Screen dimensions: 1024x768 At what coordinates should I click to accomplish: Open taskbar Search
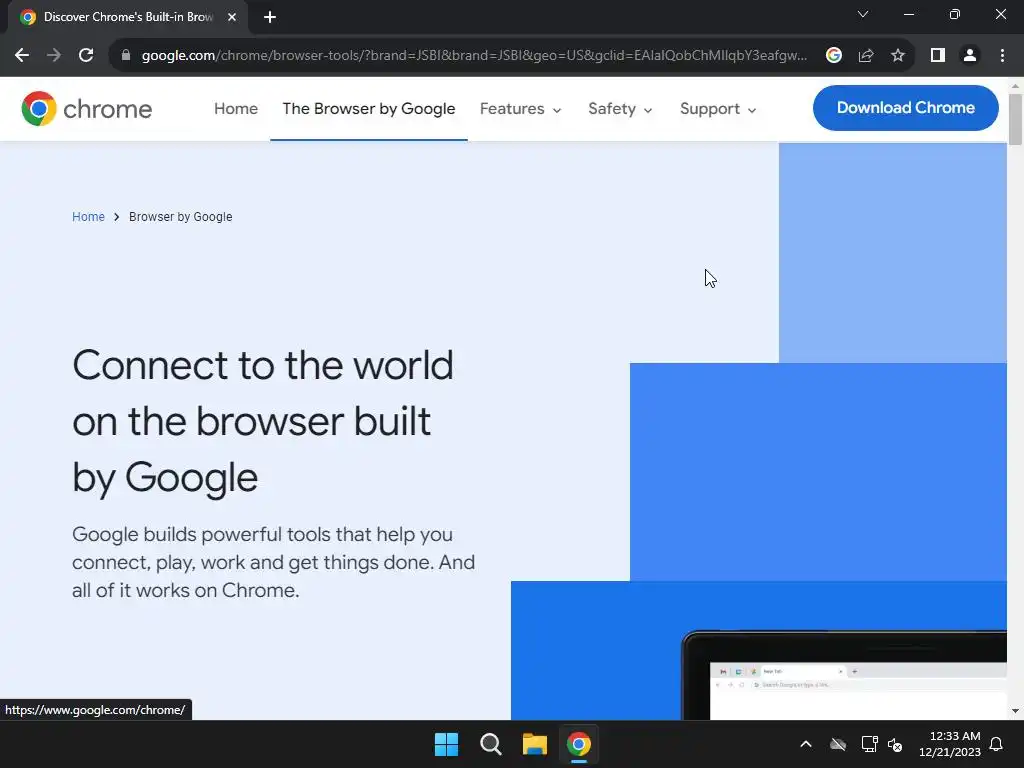coord(490,744)
